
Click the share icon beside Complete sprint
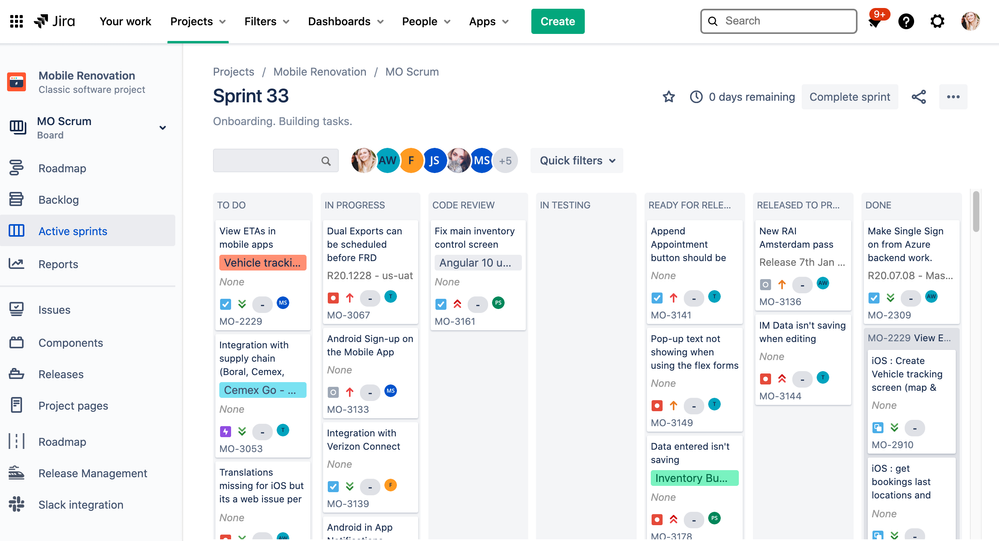(x=919, y=97)
